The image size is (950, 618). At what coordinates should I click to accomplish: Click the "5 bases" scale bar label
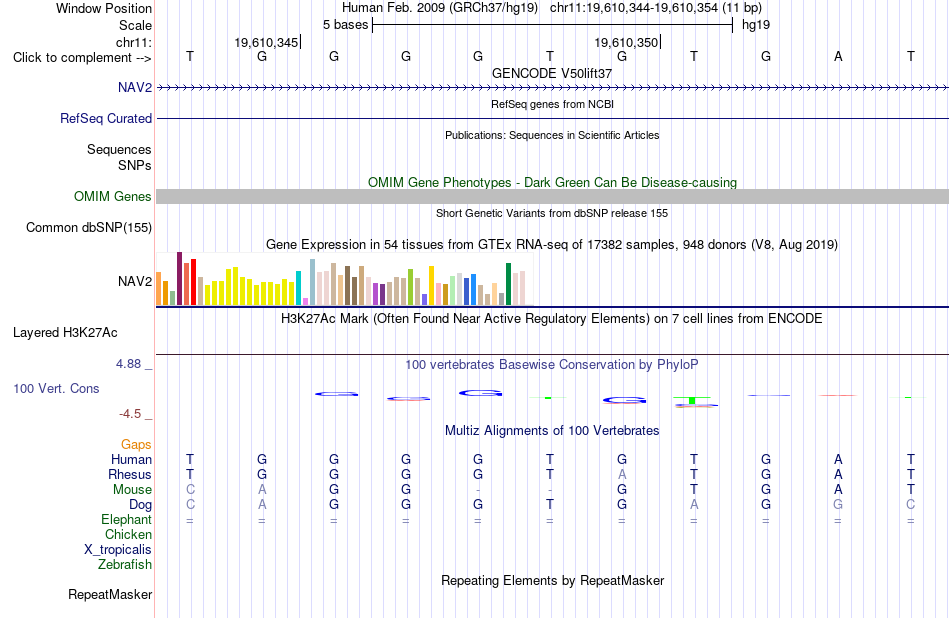pos(345,25)
